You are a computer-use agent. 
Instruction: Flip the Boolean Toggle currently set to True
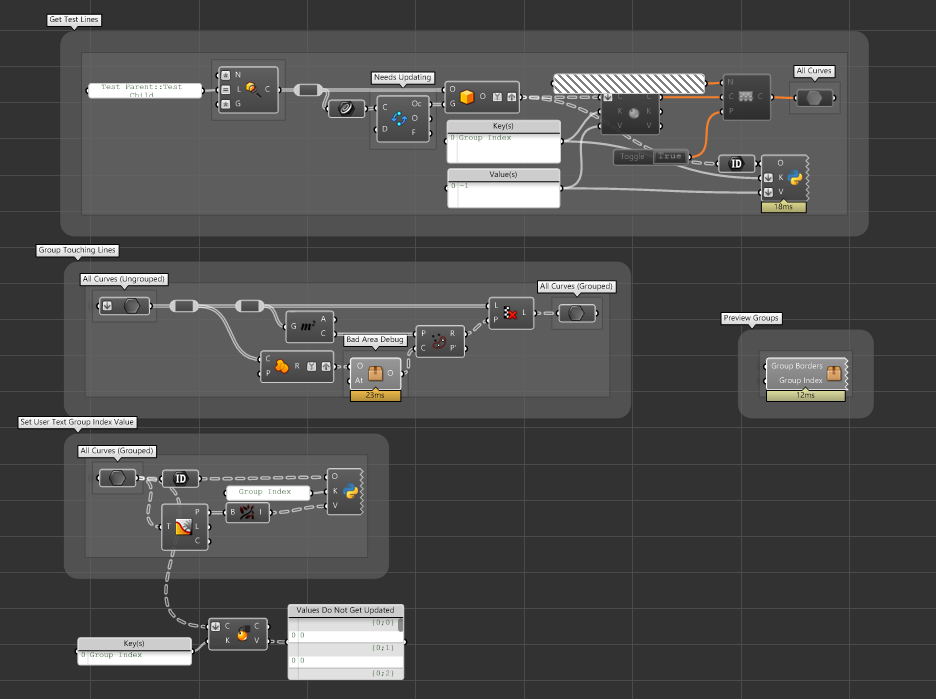pyautogui.click(x=670, y=156)
